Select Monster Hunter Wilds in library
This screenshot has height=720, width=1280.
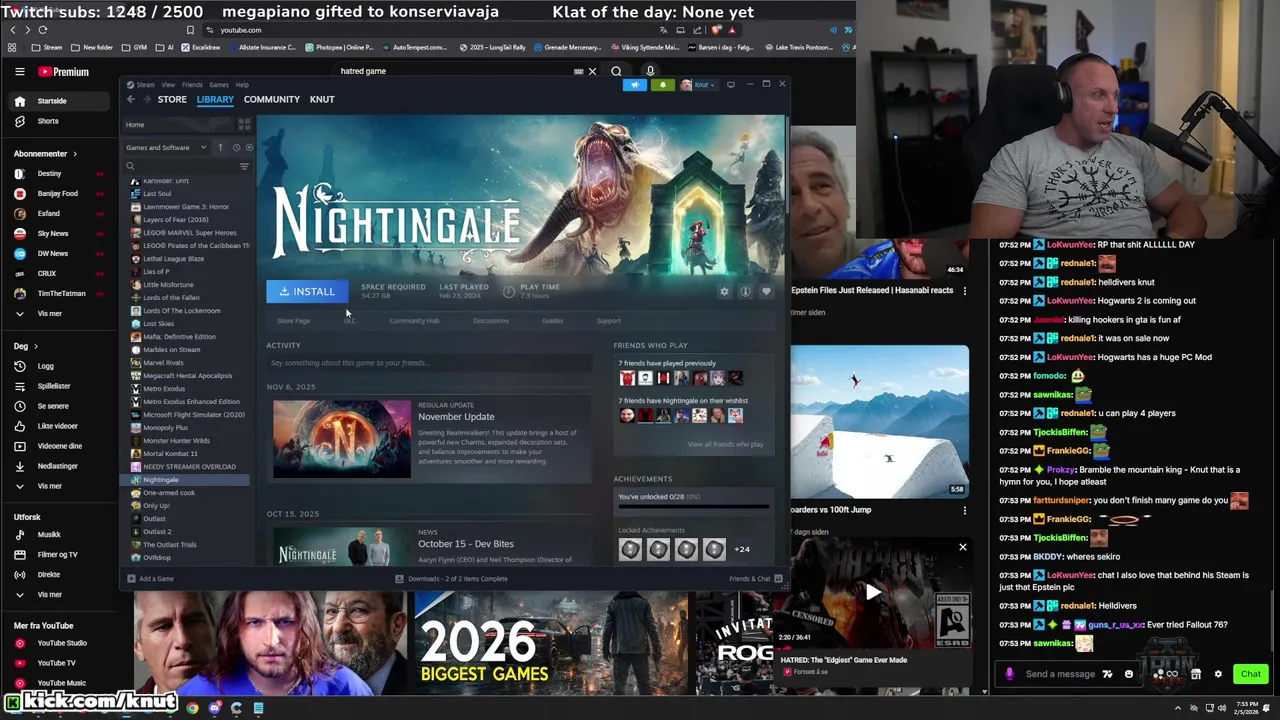(176, 441)
